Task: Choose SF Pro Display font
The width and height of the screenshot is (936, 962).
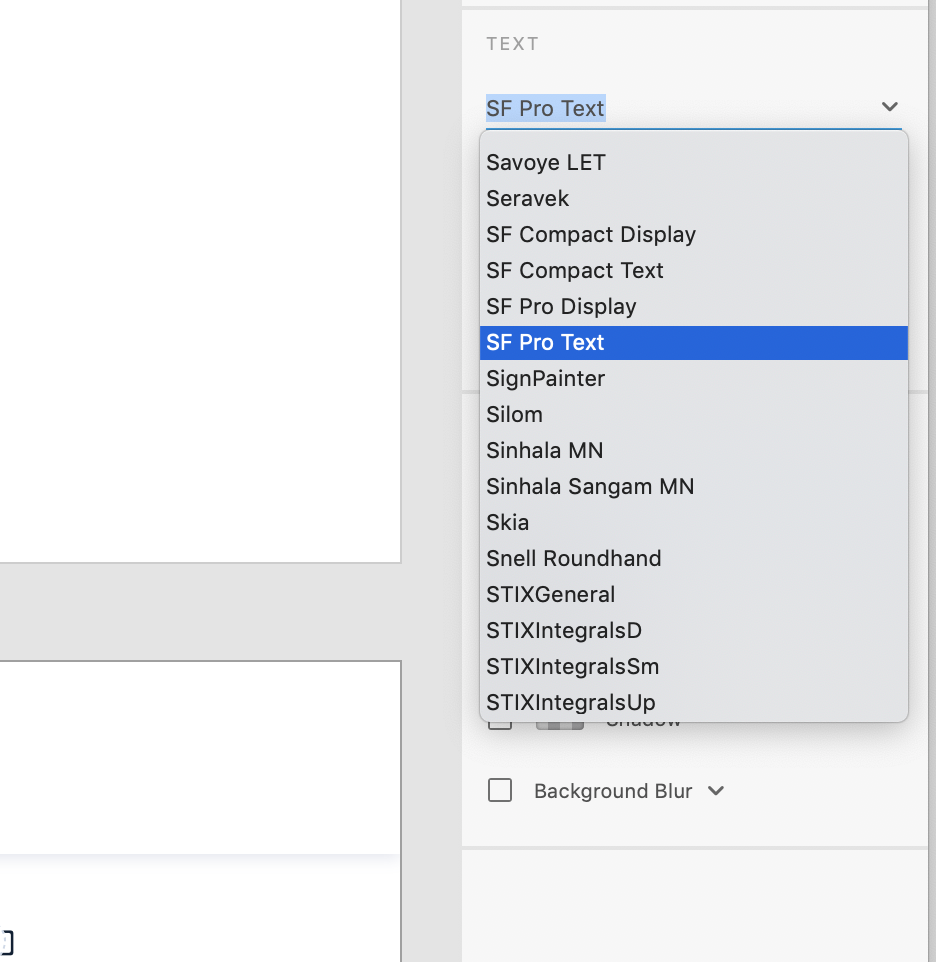Action: [x=561, y=306]
